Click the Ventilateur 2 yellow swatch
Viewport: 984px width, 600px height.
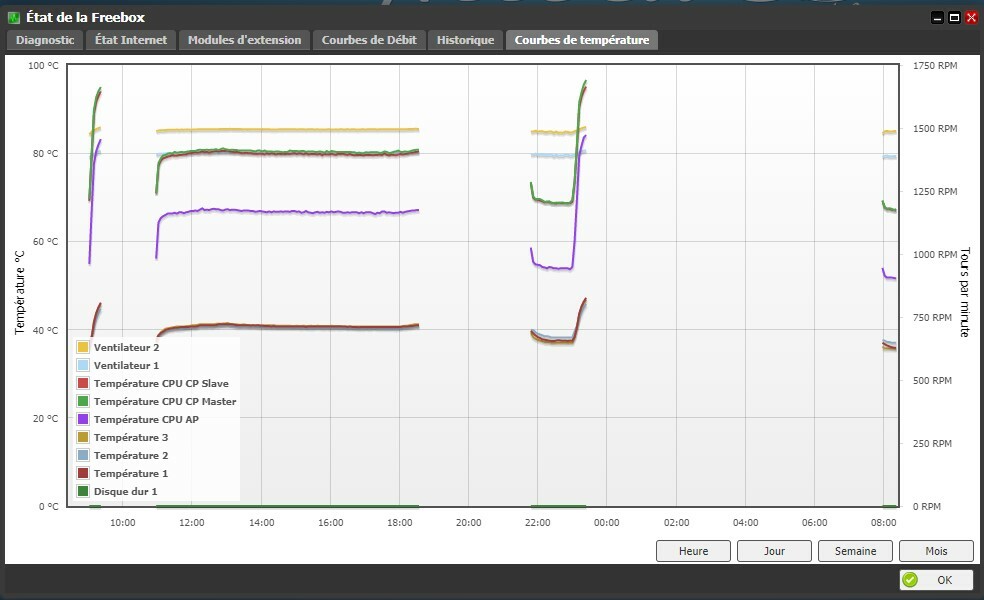pyautogui.click(x=83, y=347)
